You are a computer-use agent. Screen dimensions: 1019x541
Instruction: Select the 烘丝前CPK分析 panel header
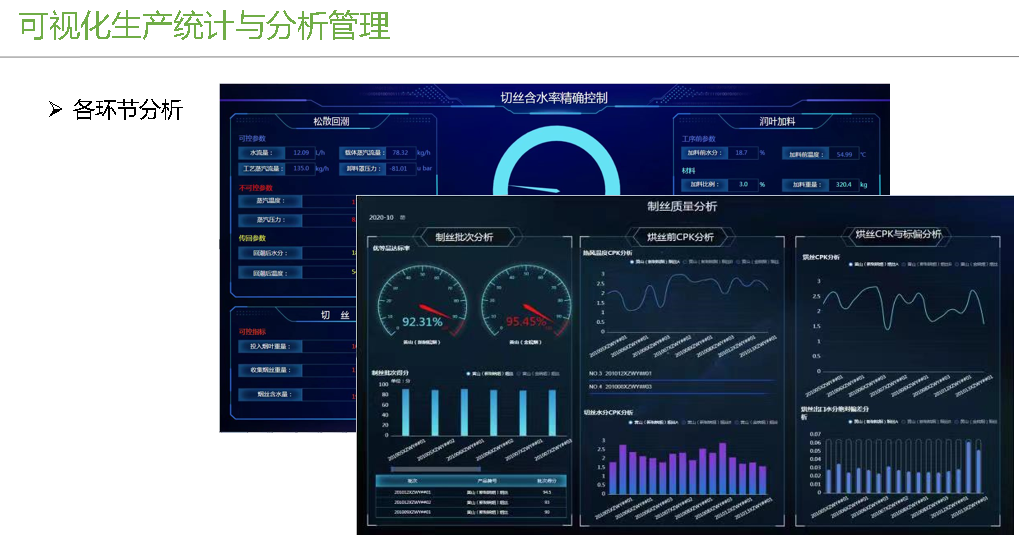click(680, 238)
